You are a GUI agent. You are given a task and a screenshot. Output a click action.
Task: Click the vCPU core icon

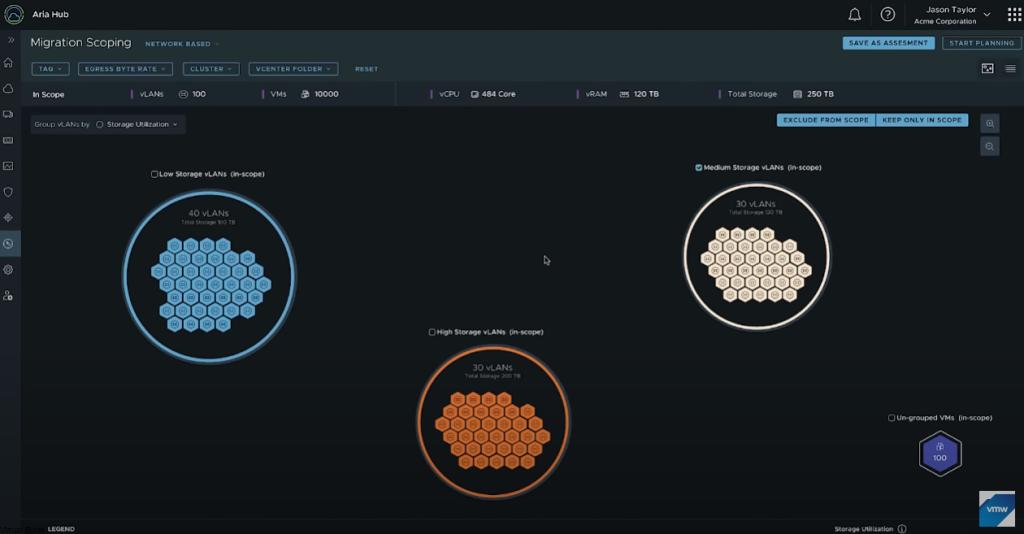(x=475, y=94)
